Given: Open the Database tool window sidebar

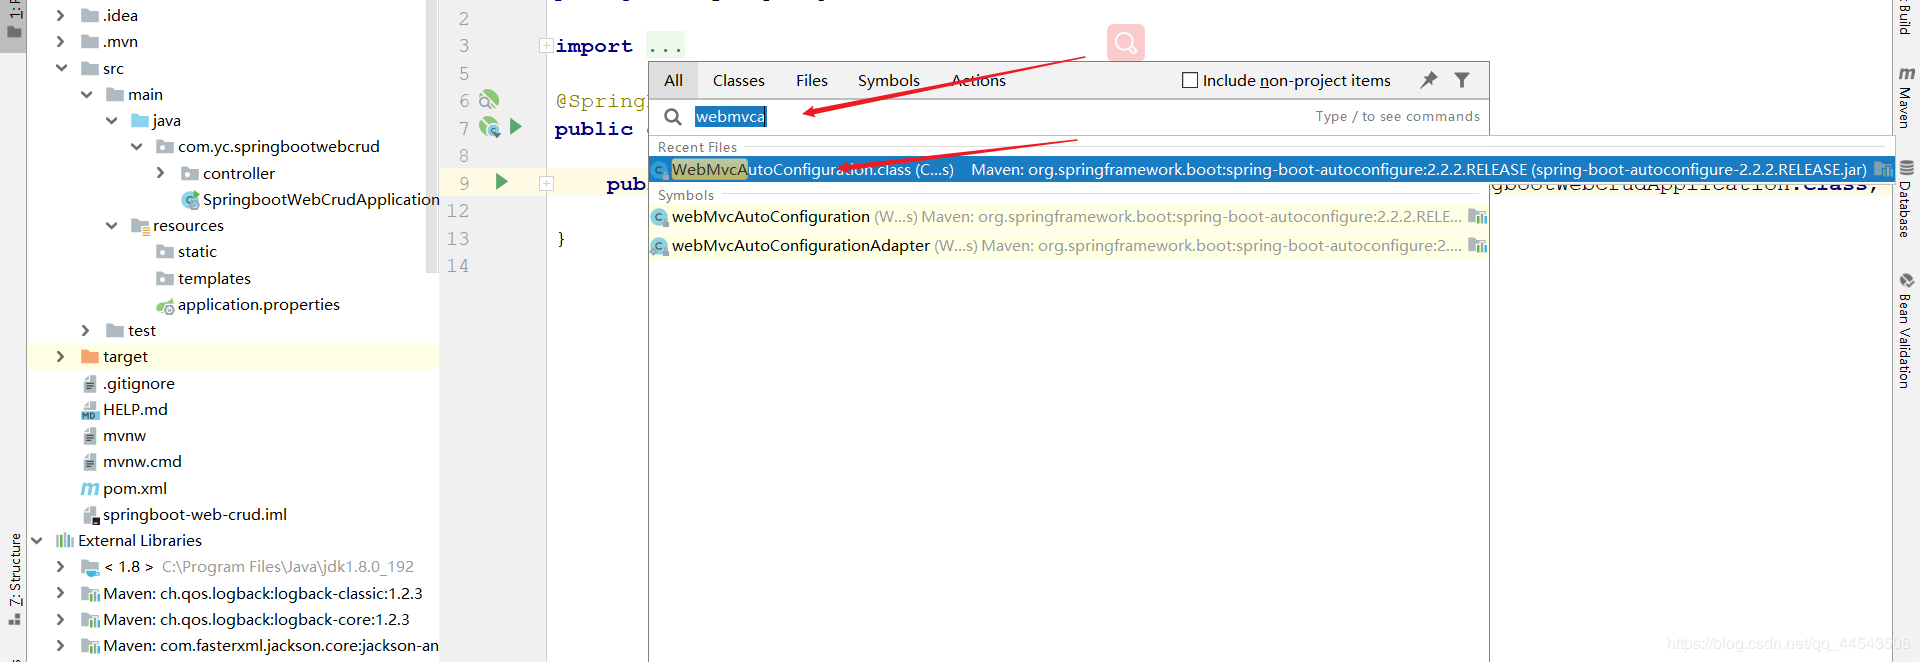Looking at the screenshot, I should [1906, 199].
